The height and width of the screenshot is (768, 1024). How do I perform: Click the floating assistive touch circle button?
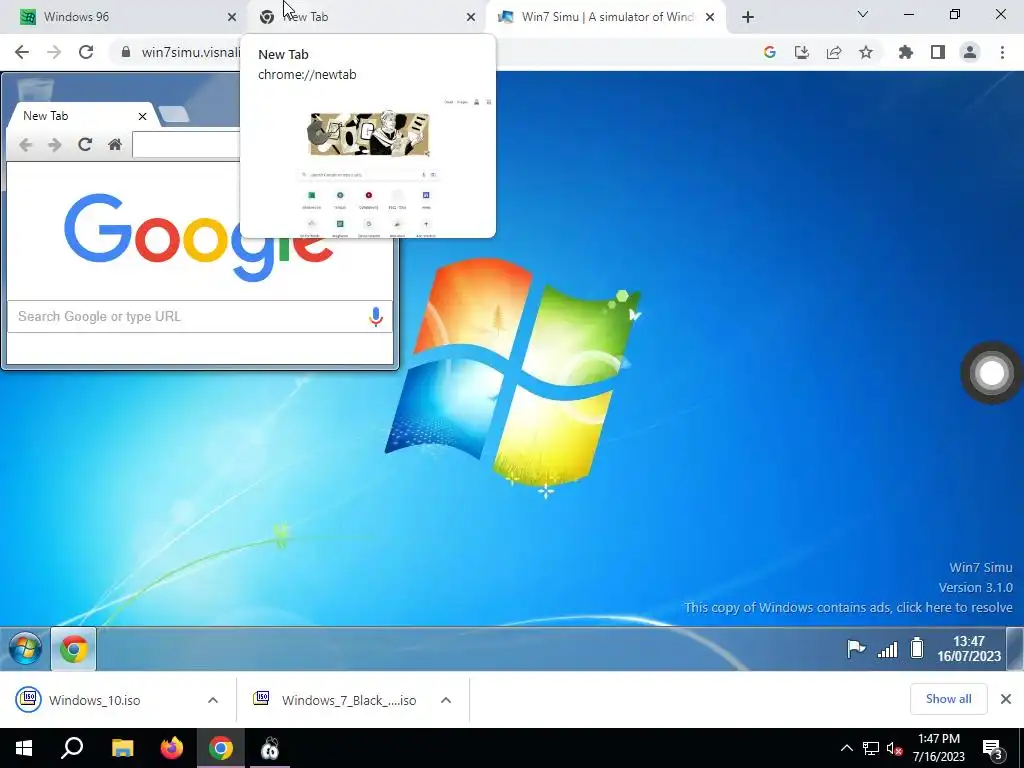991,373
